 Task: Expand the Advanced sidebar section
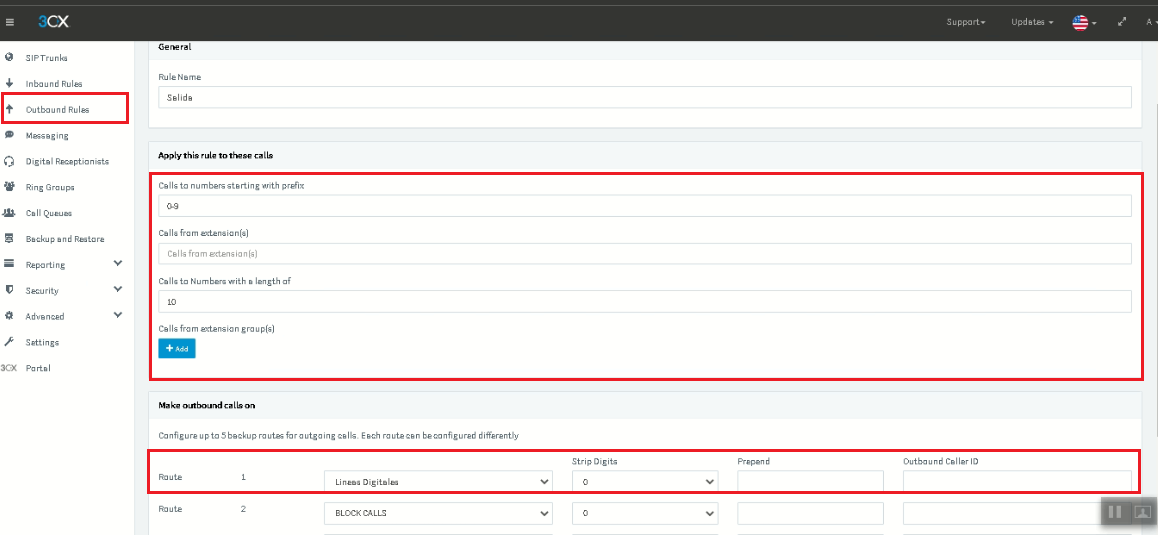point(117,316)
